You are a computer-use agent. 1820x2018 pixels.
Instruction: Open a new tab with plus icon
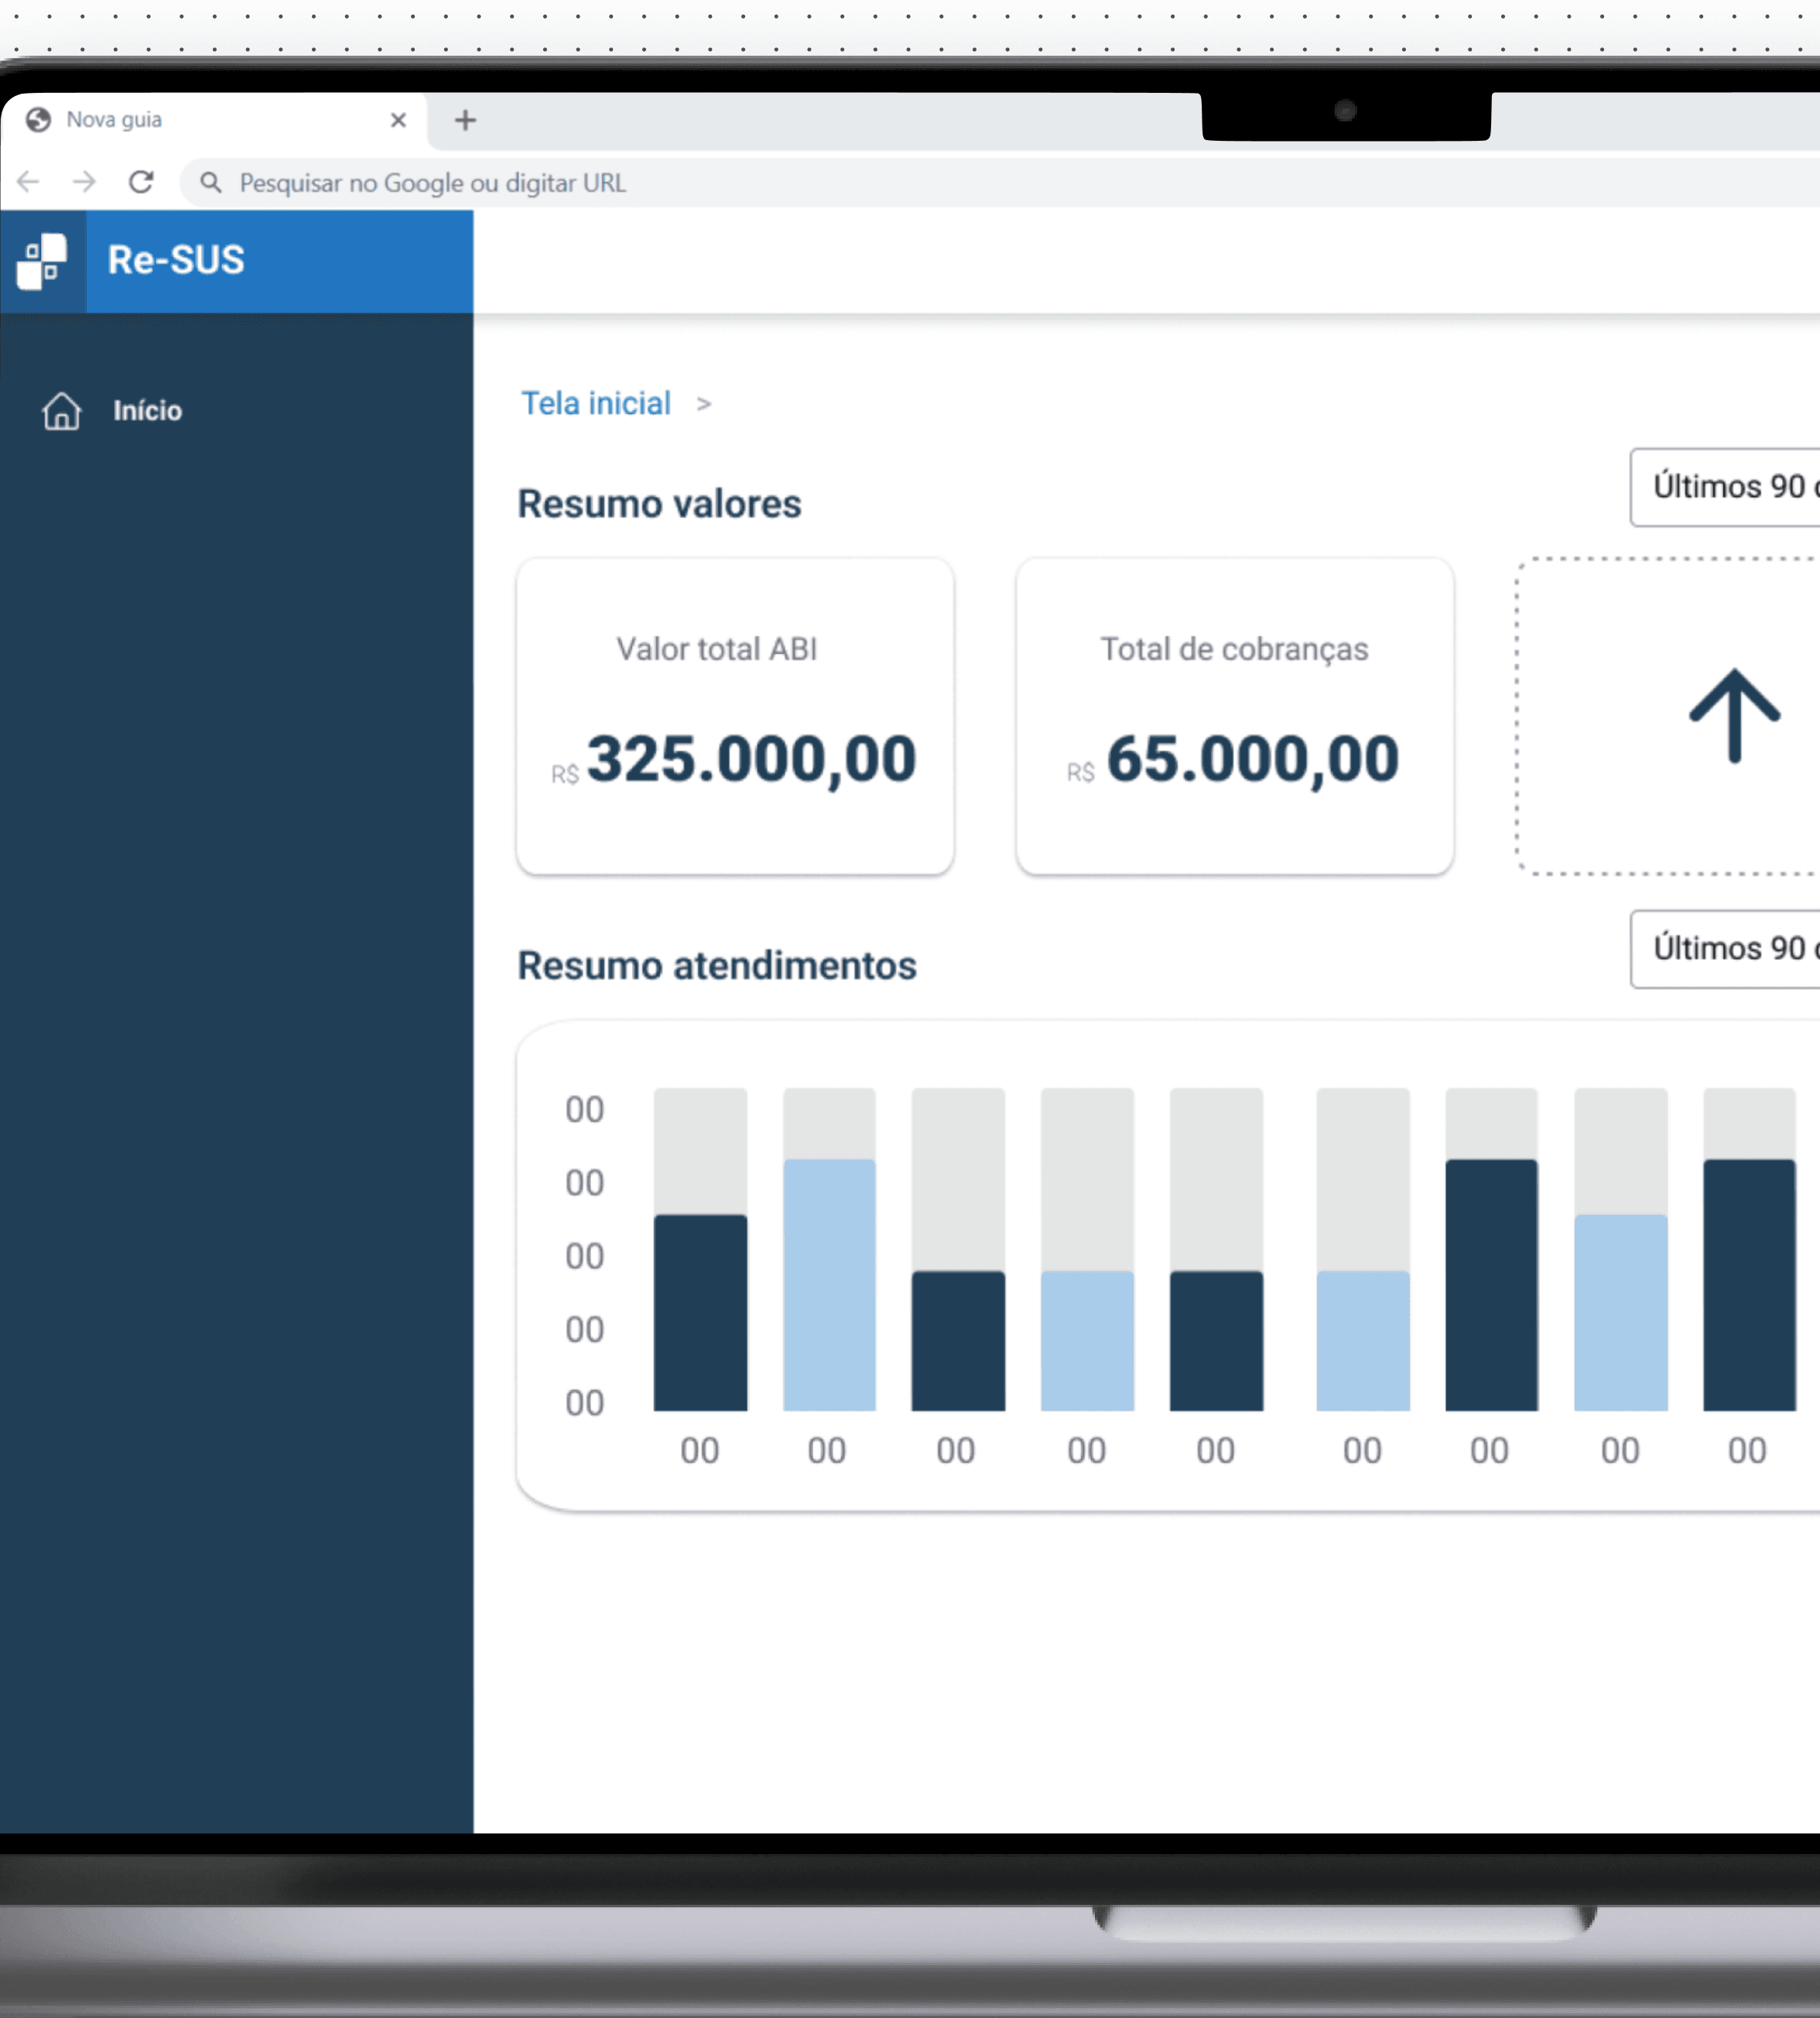tap(465, 121)
